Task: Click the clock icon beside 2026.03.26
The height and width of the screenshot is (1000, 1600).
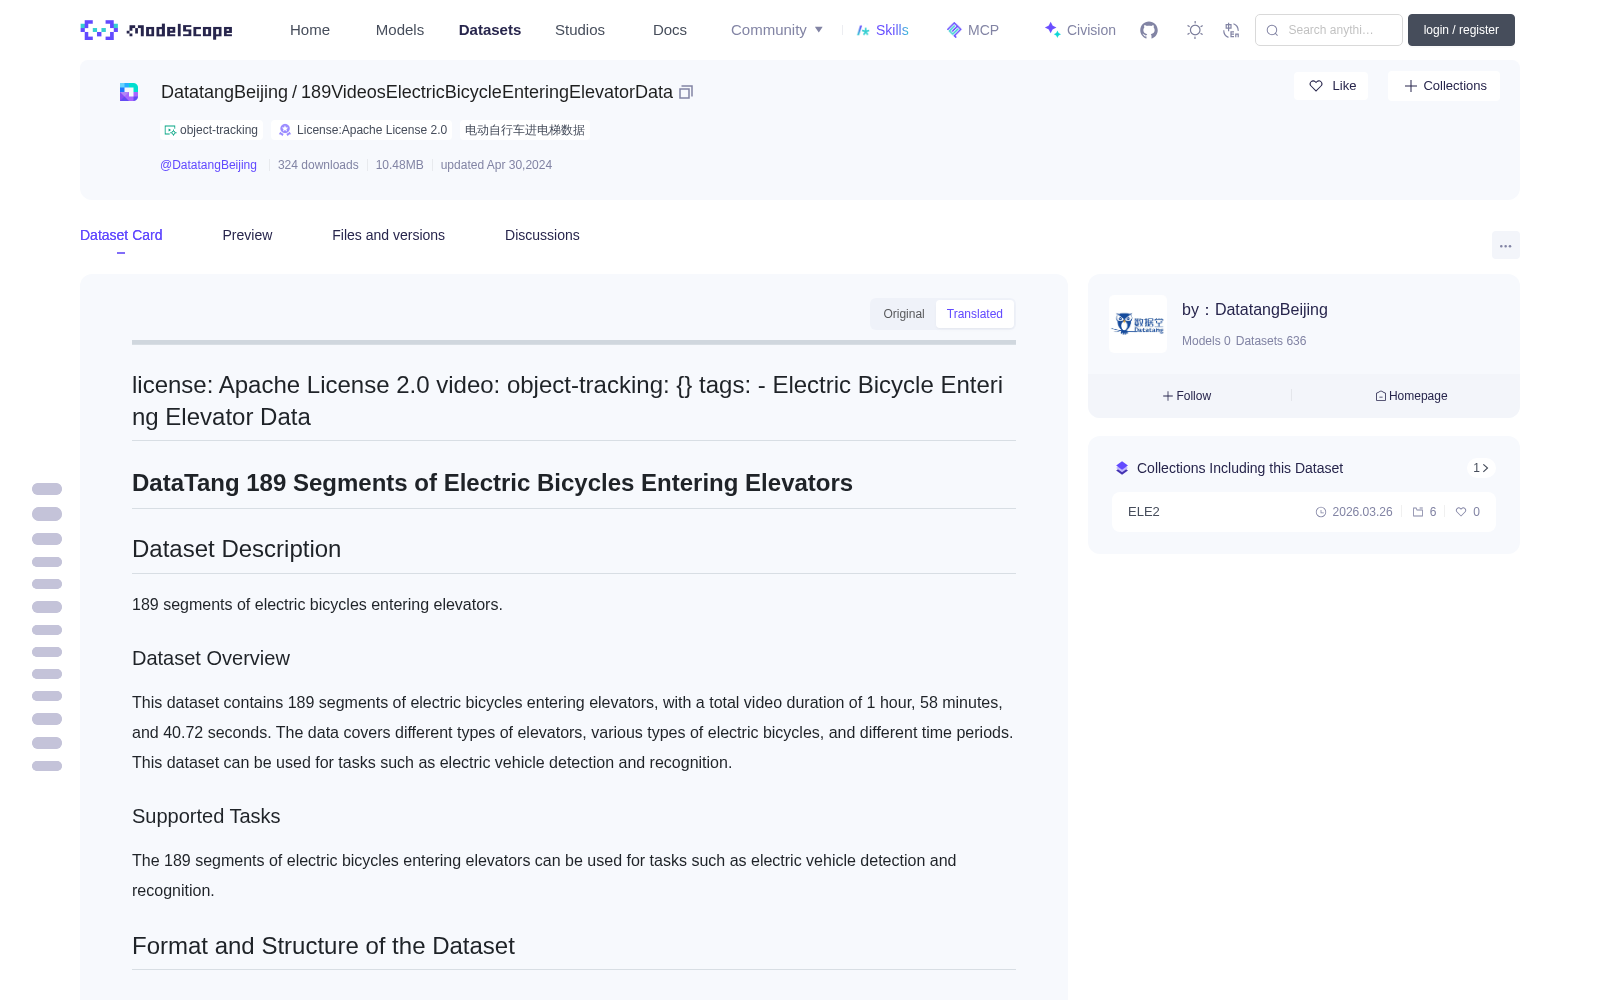Action: coord(1321,512)
